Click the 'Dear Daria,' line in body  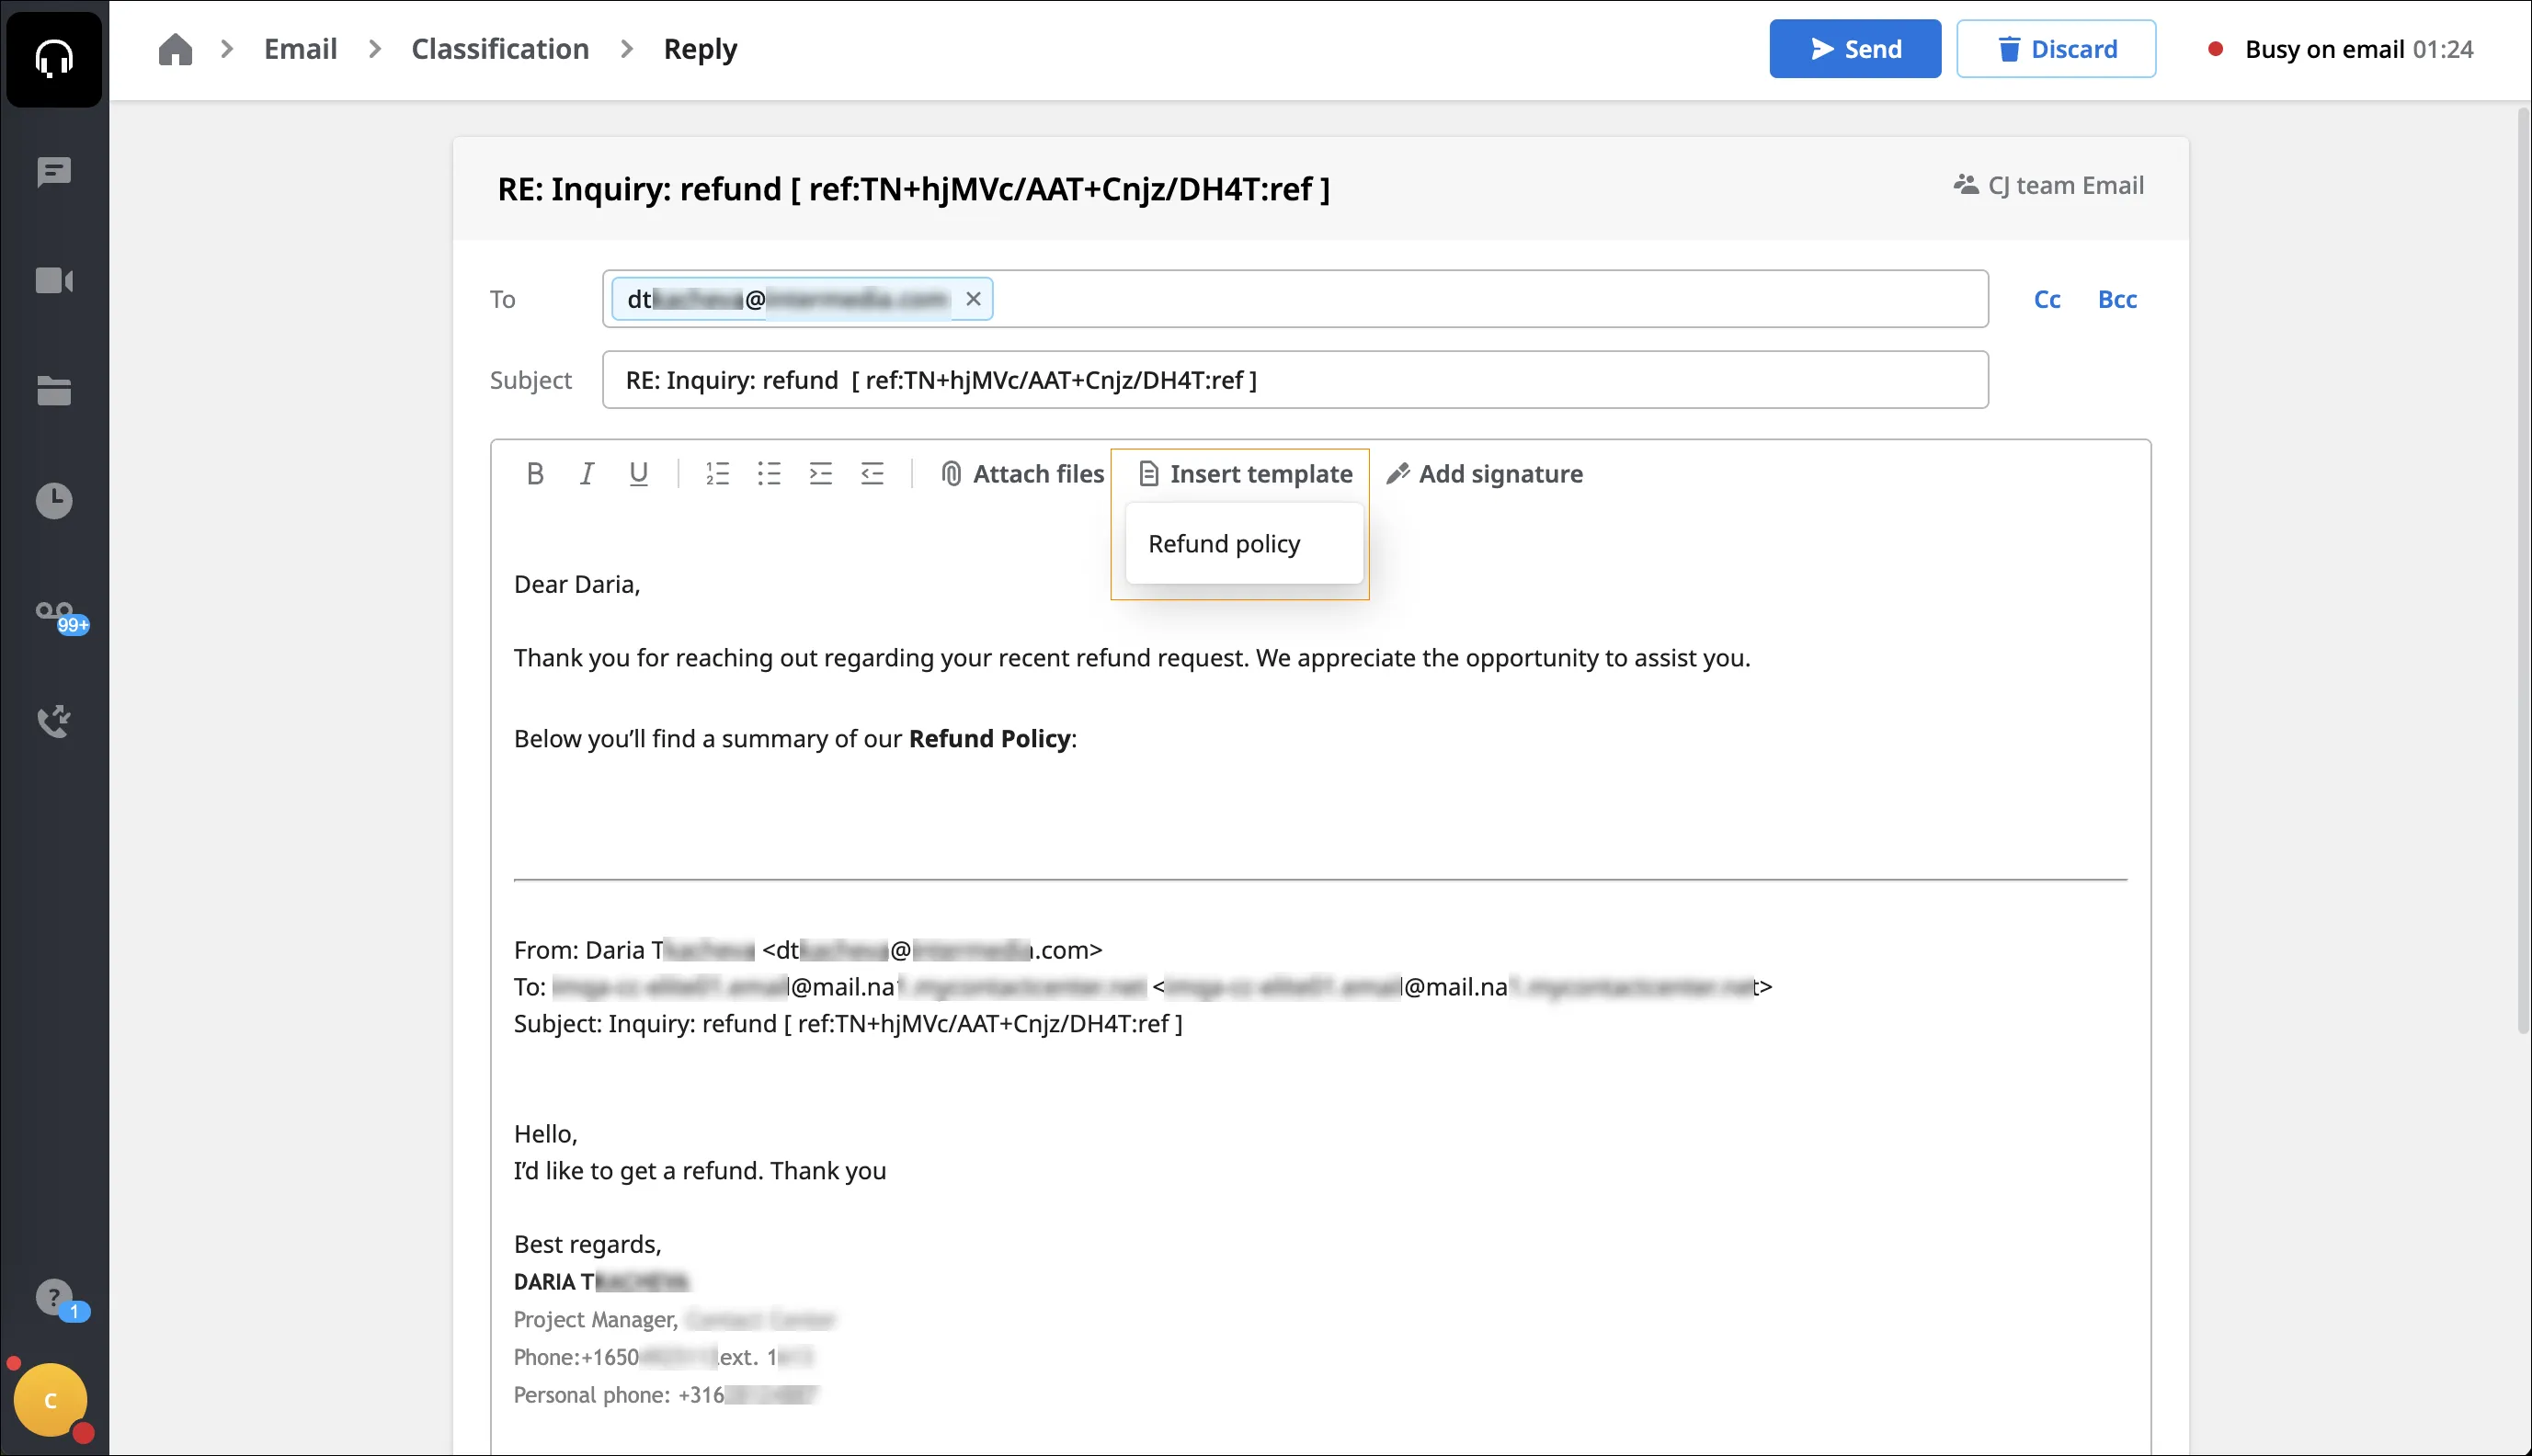pyautogui.click(x=577, y=584)
